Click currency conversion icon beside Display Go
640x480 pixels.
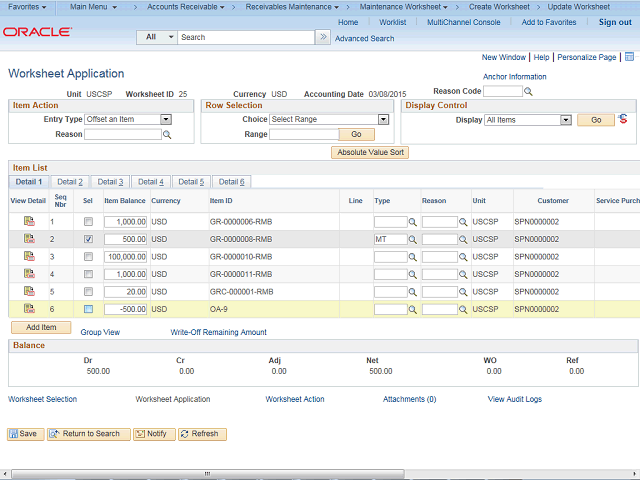pyautogui.click(x=624, y=120)
